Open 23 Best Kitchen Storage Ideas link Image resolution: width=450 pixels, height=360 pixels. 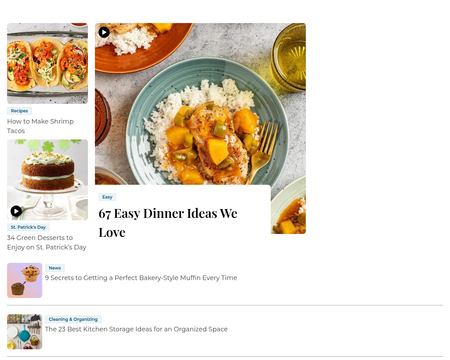136,329
